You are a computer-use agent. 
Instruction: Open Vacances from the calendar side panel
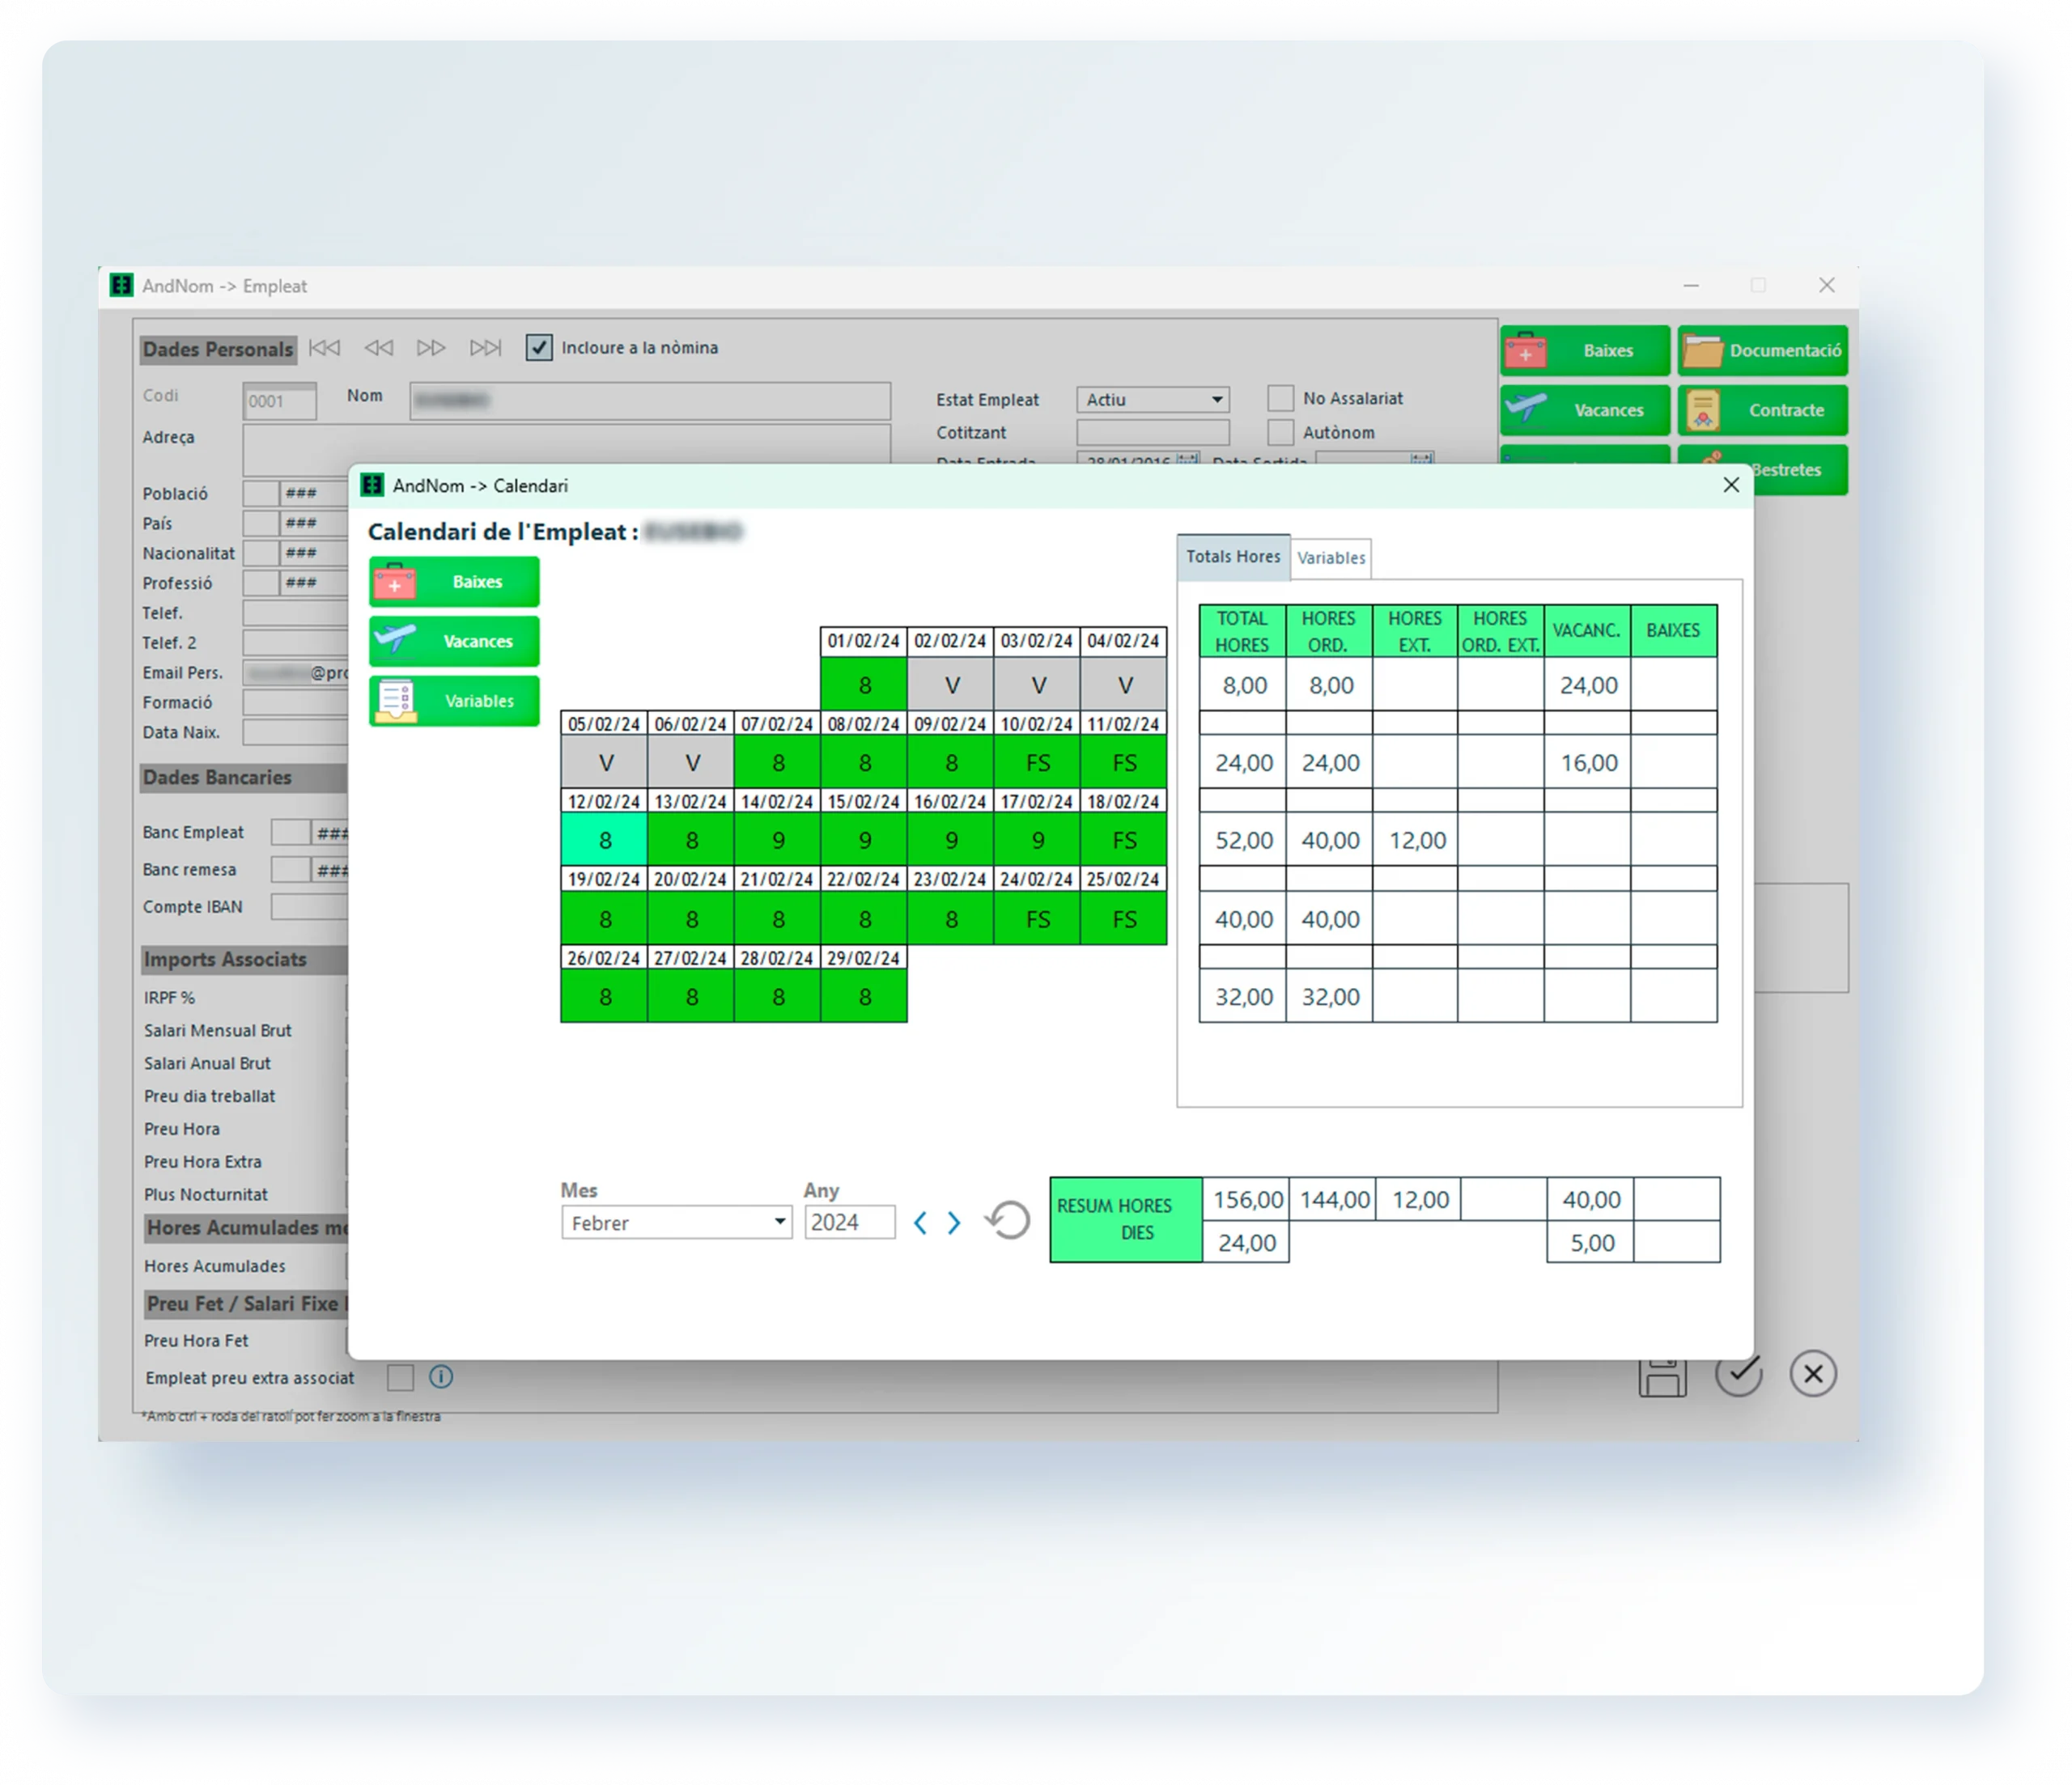[453, 641]
